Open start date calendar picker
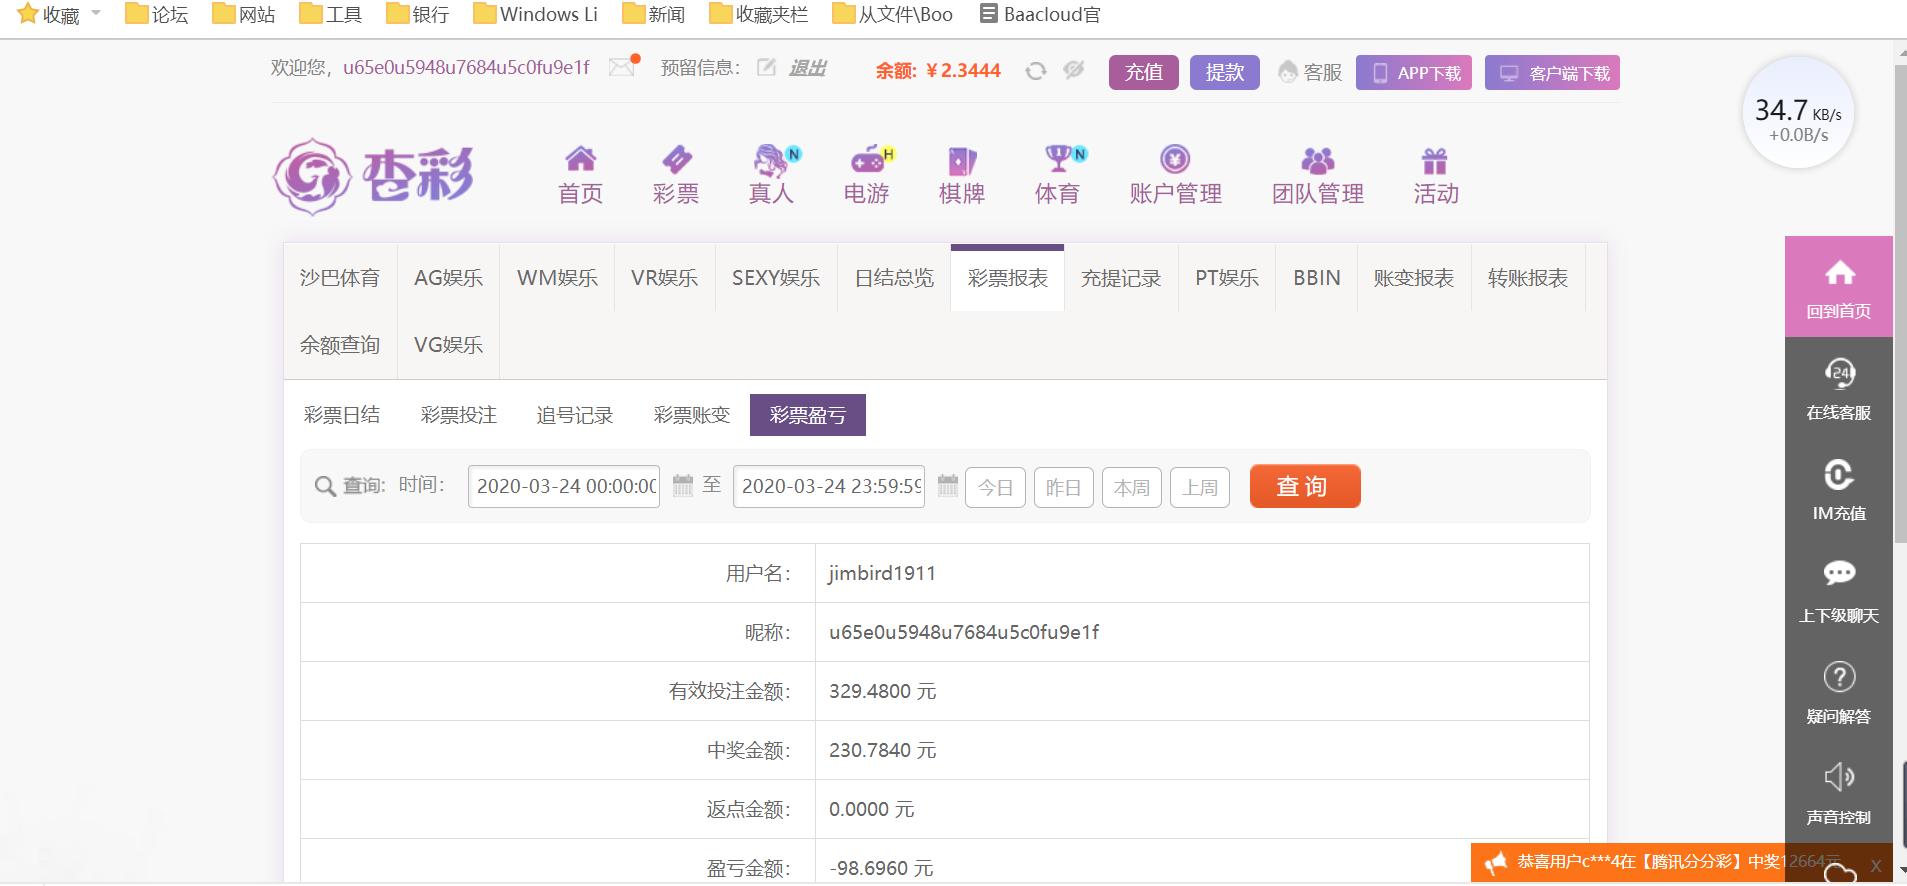 click(x=683, y=486)
